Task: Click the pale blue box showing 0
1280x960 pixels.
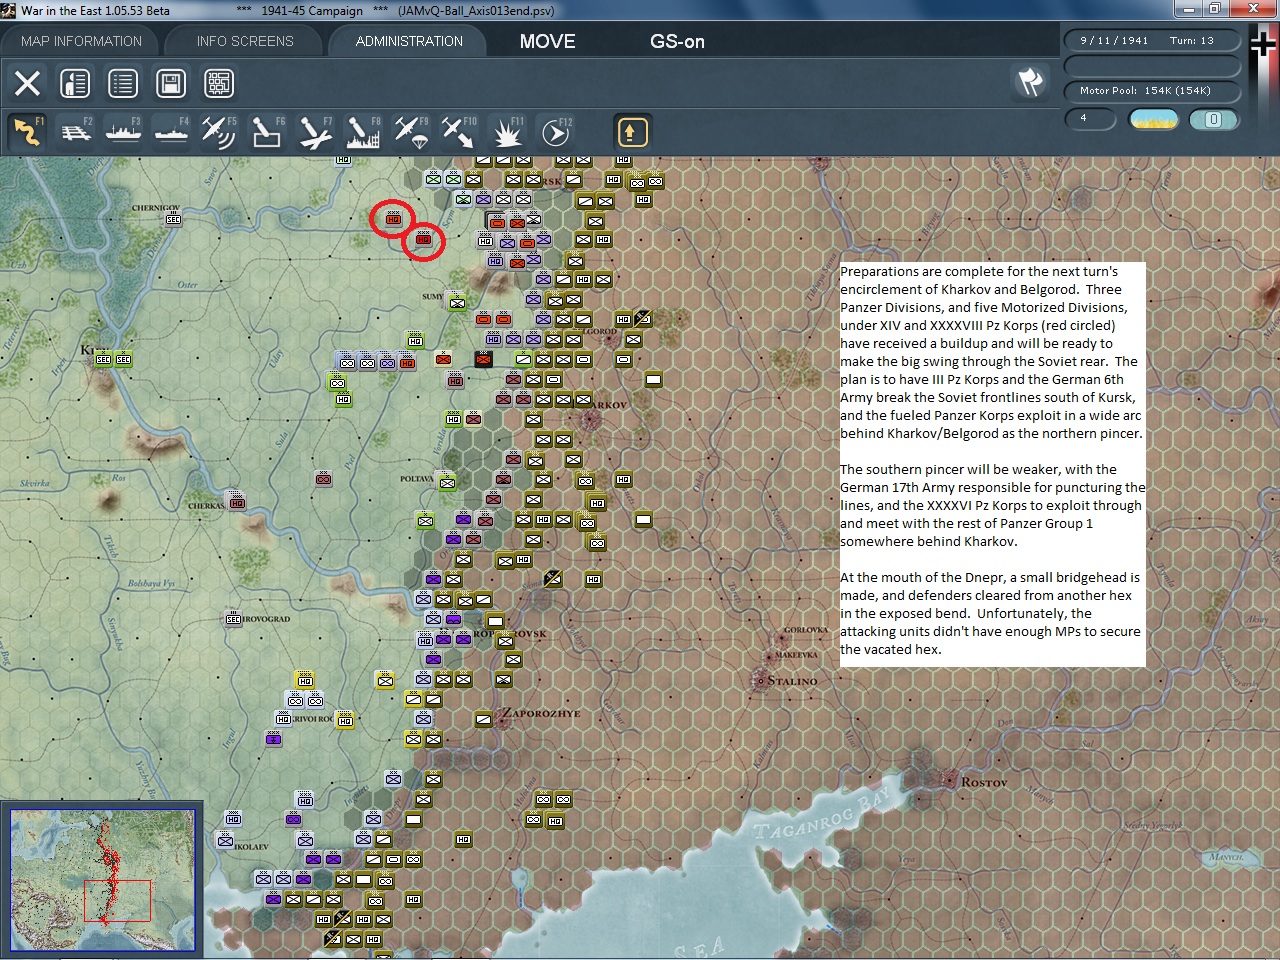Action: pyautogui.click(x=1213, y=119)
